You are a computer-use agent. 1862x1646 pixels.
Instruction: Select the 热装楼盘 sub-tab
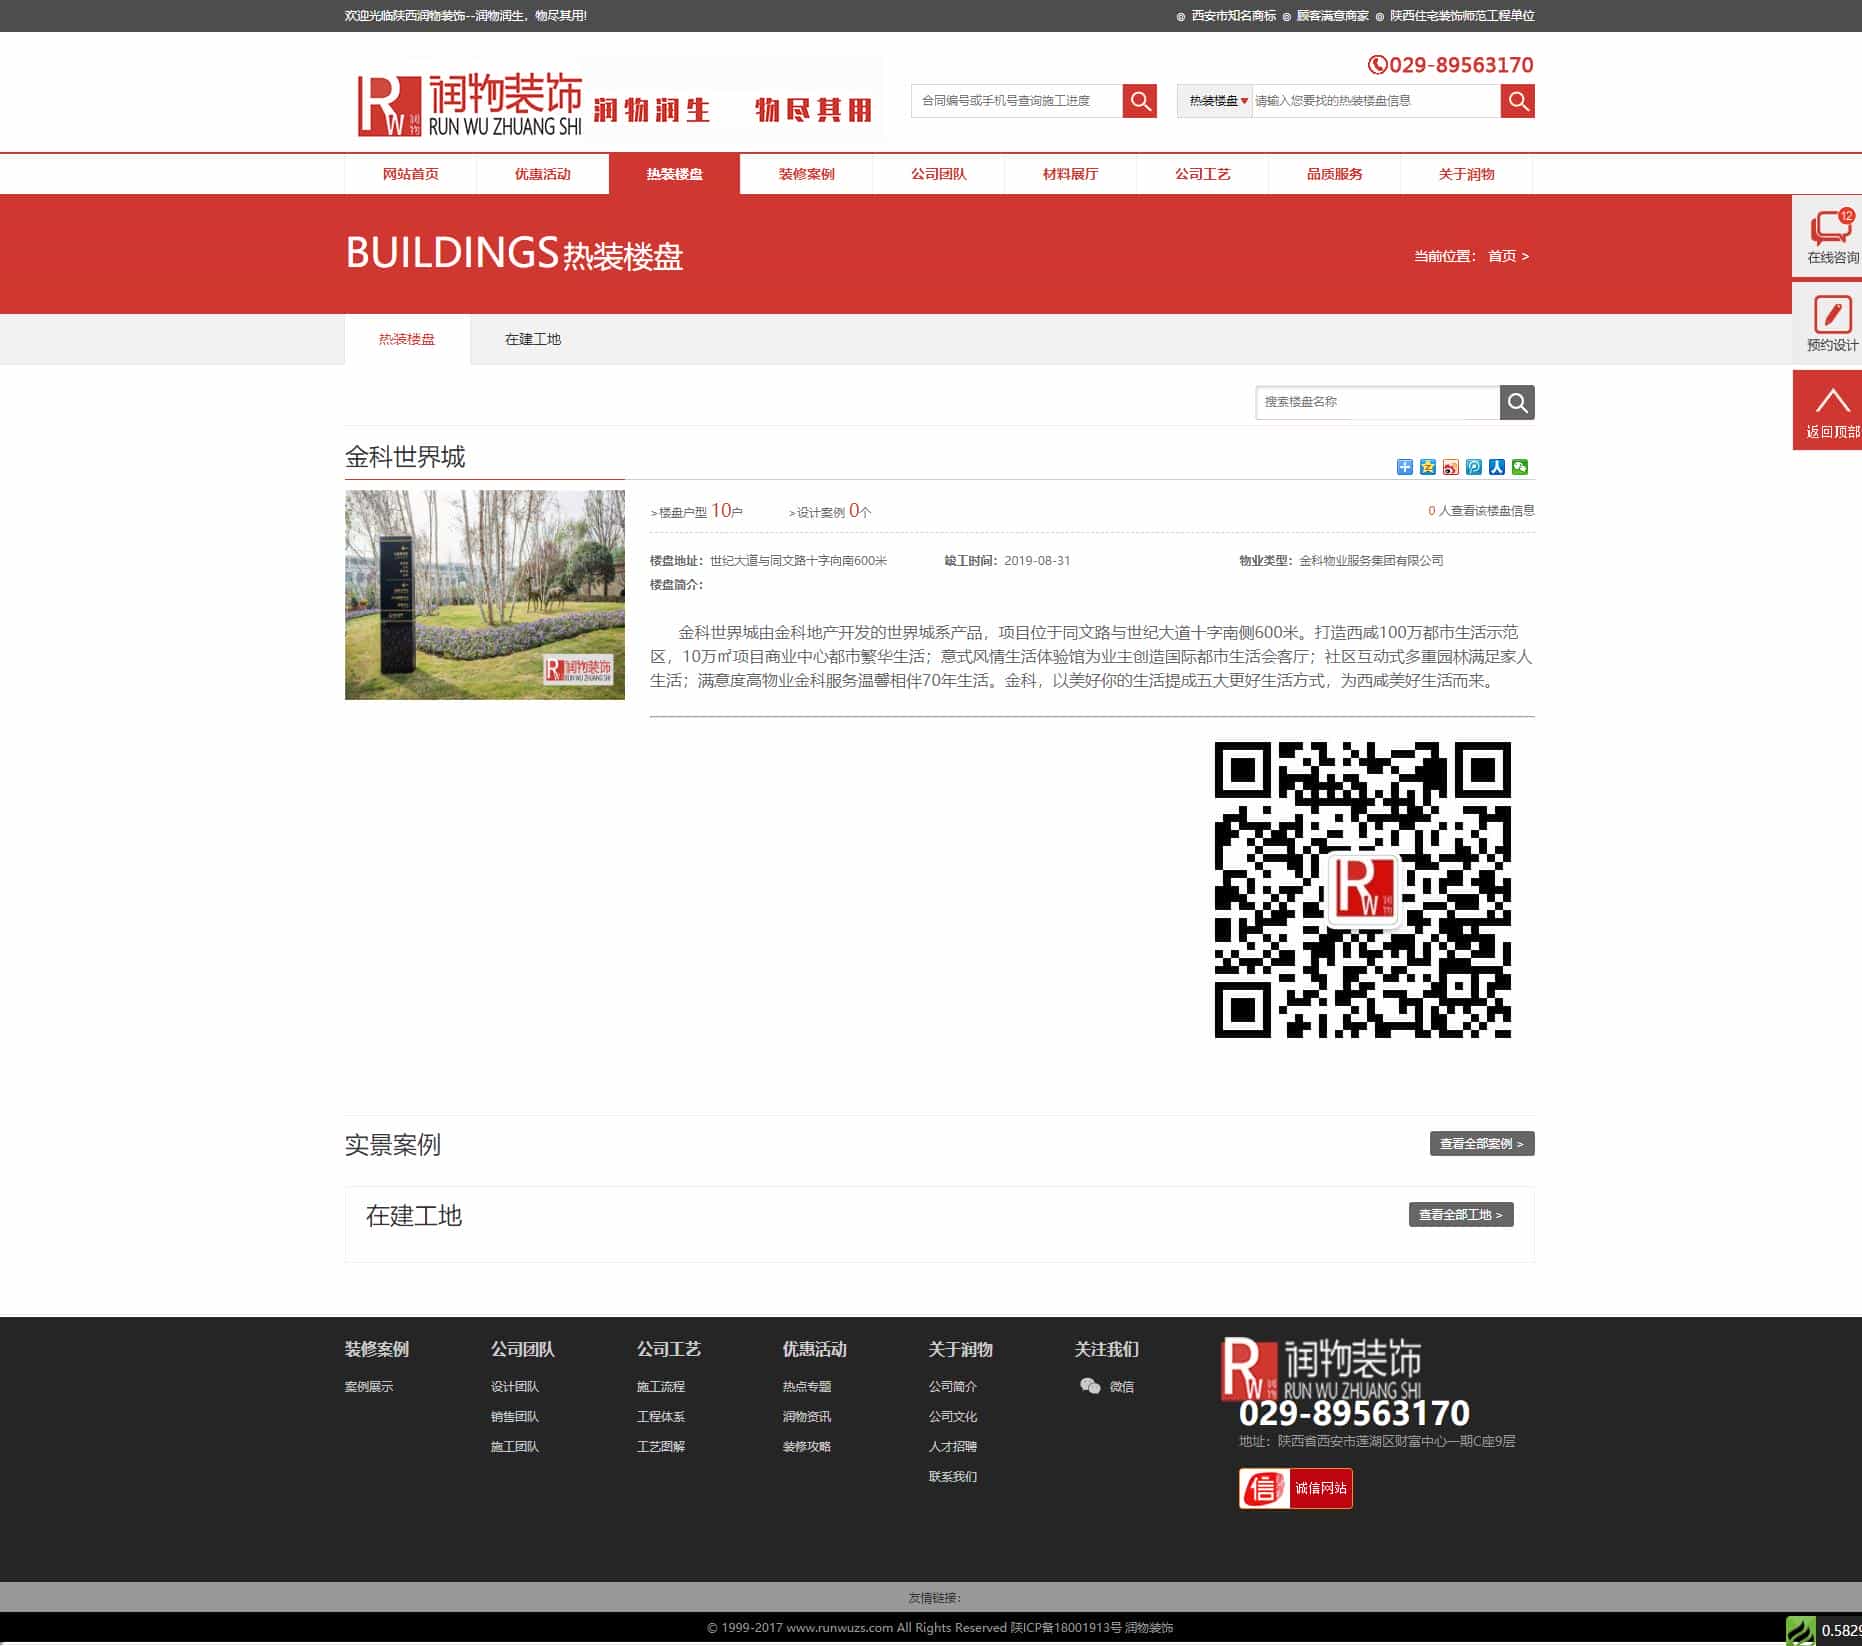[407, 340]
